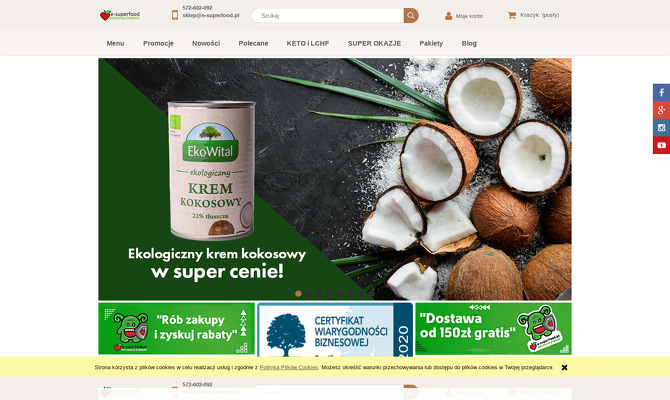Go to SUPER OKAZJE section
Viewport: 670px width, 400px height.
coord(374,43)
